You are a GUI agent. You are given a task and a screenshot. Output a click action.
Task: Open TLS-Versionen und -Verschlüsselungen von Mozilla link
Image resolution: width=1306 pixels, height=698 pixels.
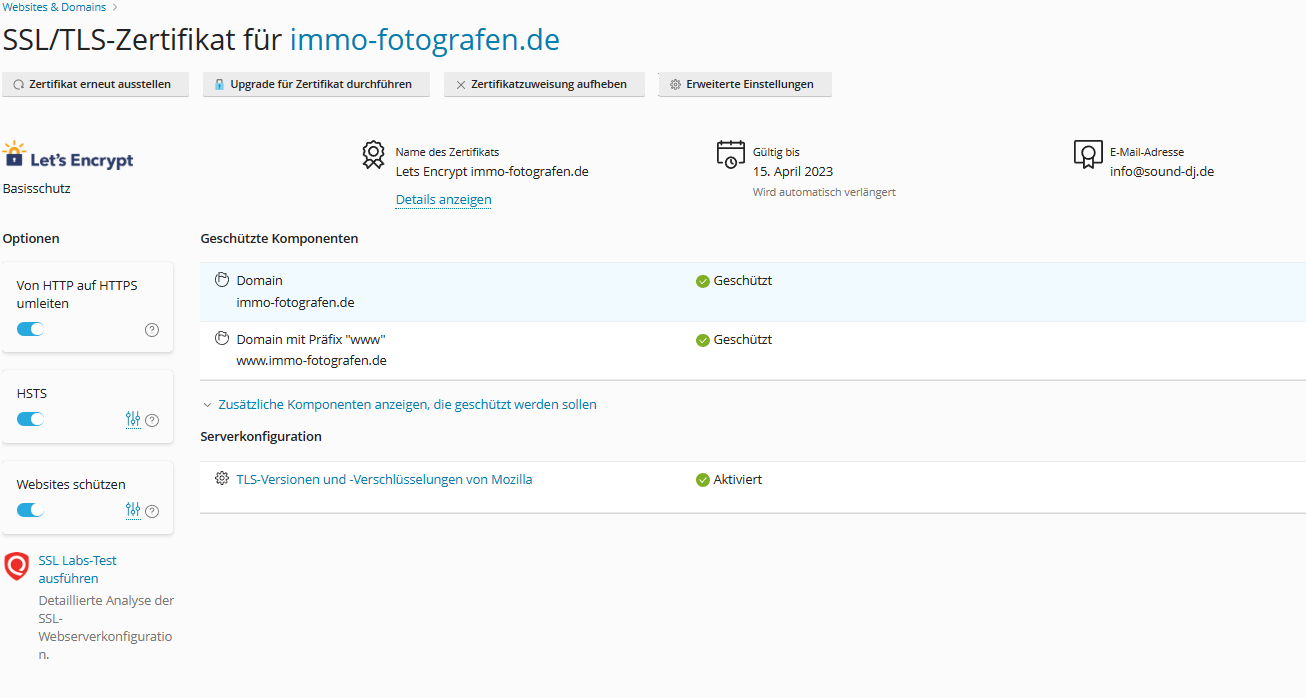(x=384, y=480)
